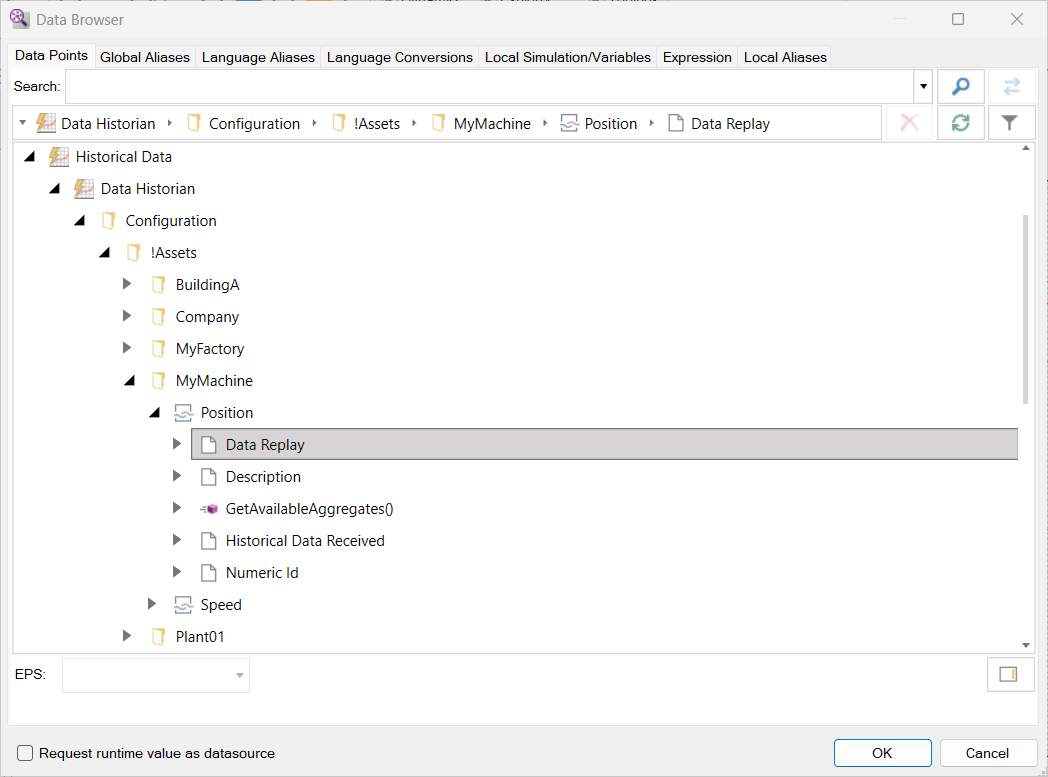The width and height of the screenshot is (1048, 777).
Task: Open the Expression tab
Action: point(697,57)
